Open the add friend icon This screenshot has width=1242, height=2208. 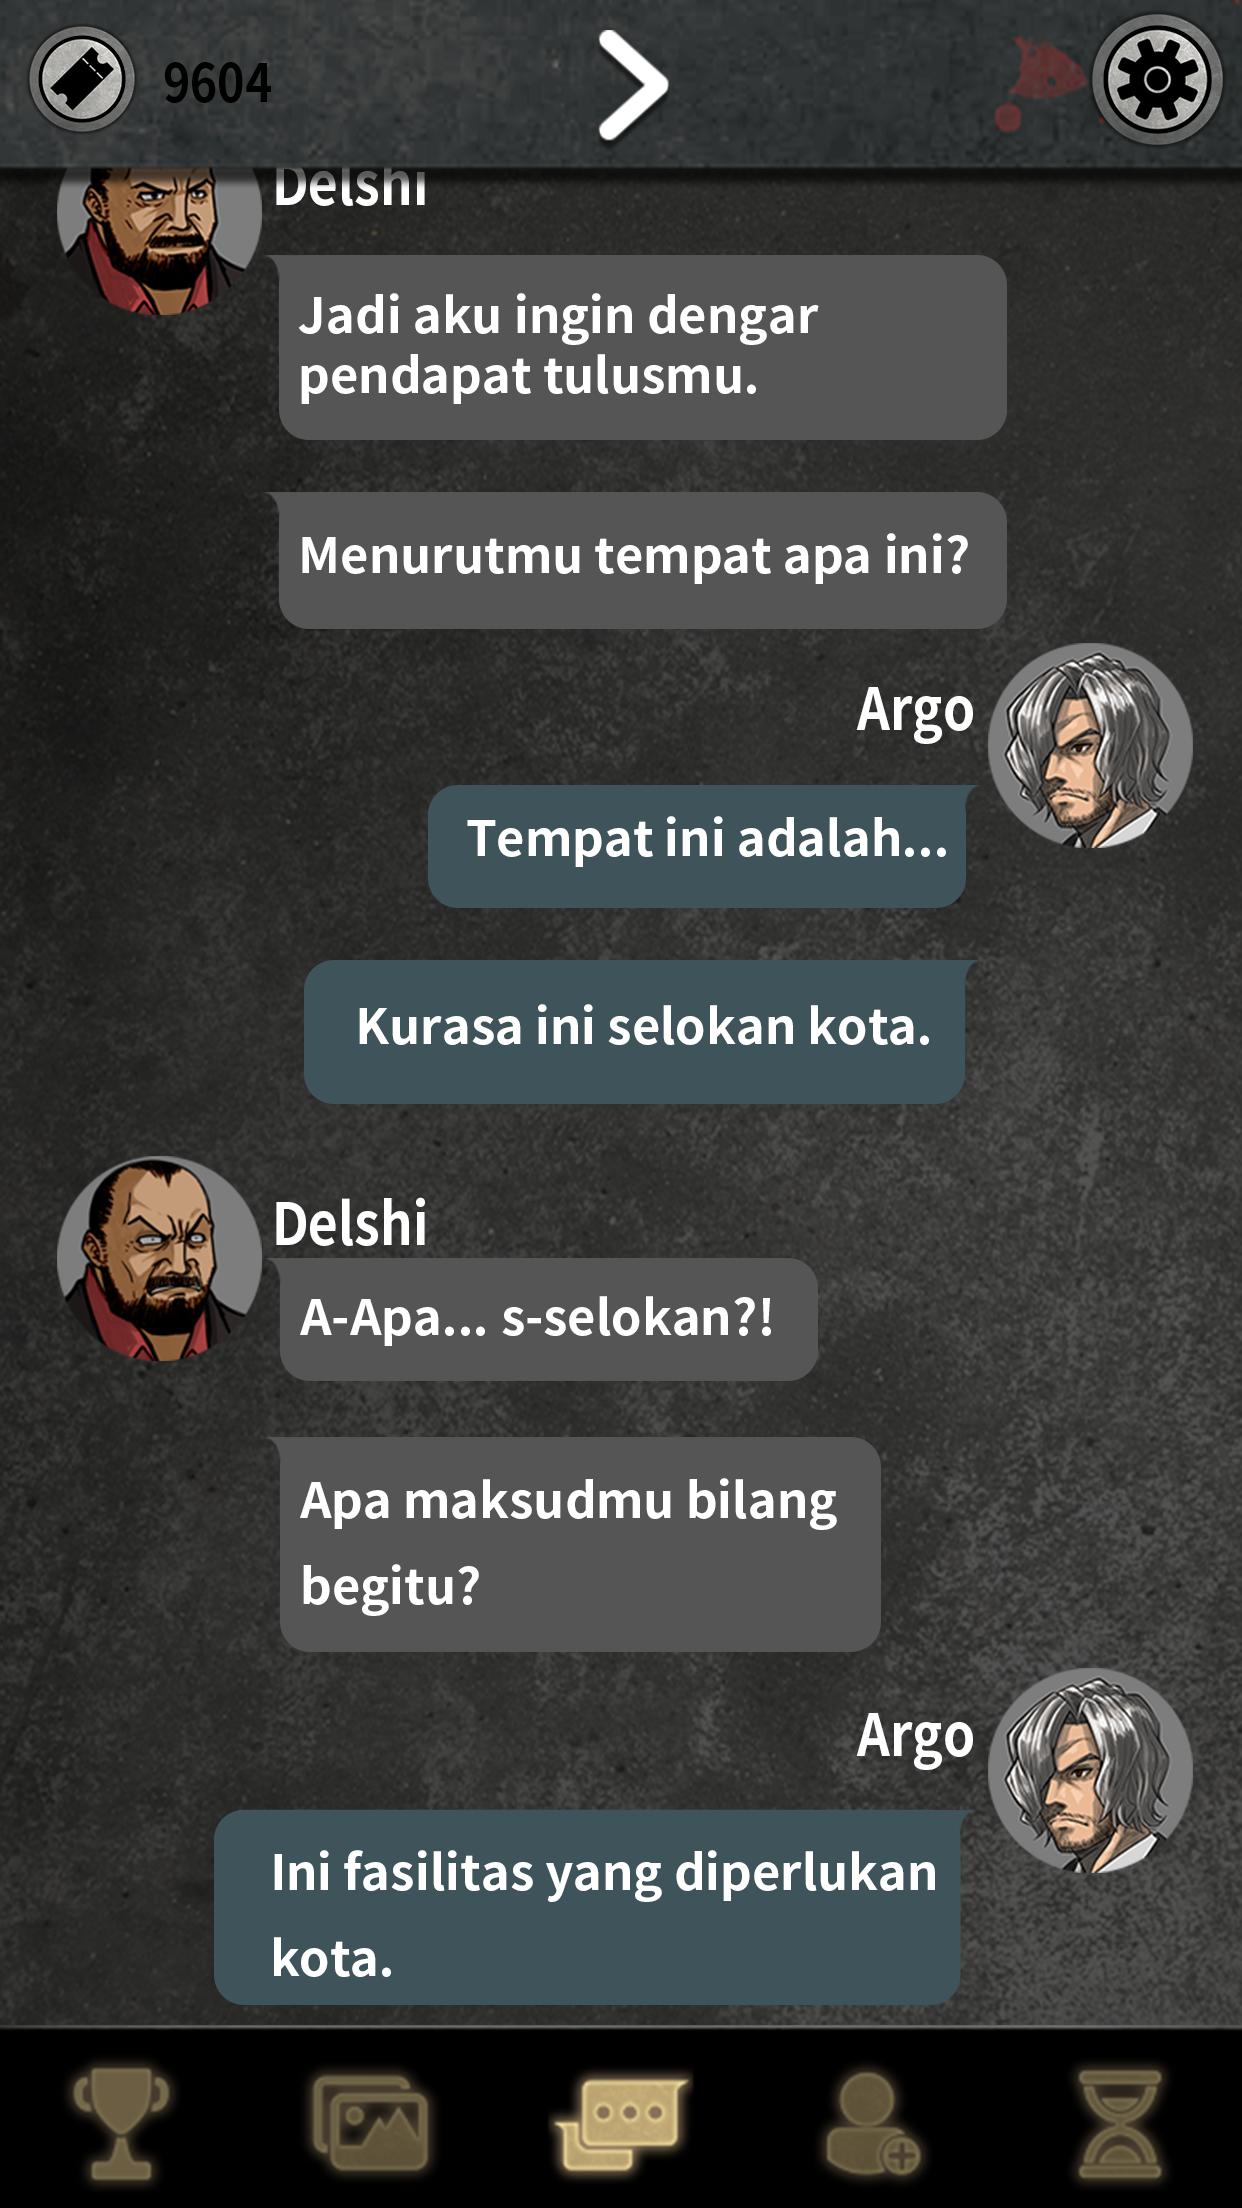[872, 2123]
